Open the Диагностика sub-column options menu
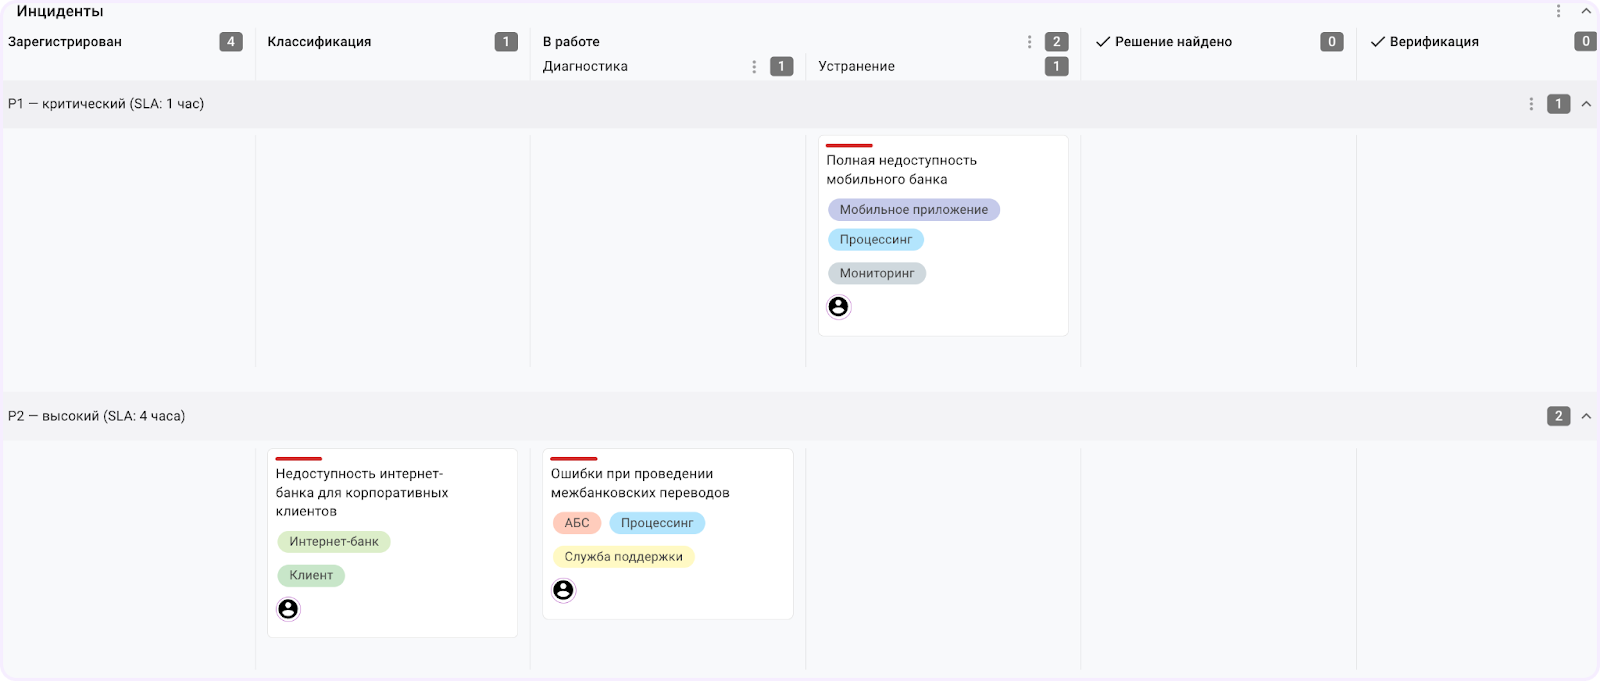 click(754, 67)
